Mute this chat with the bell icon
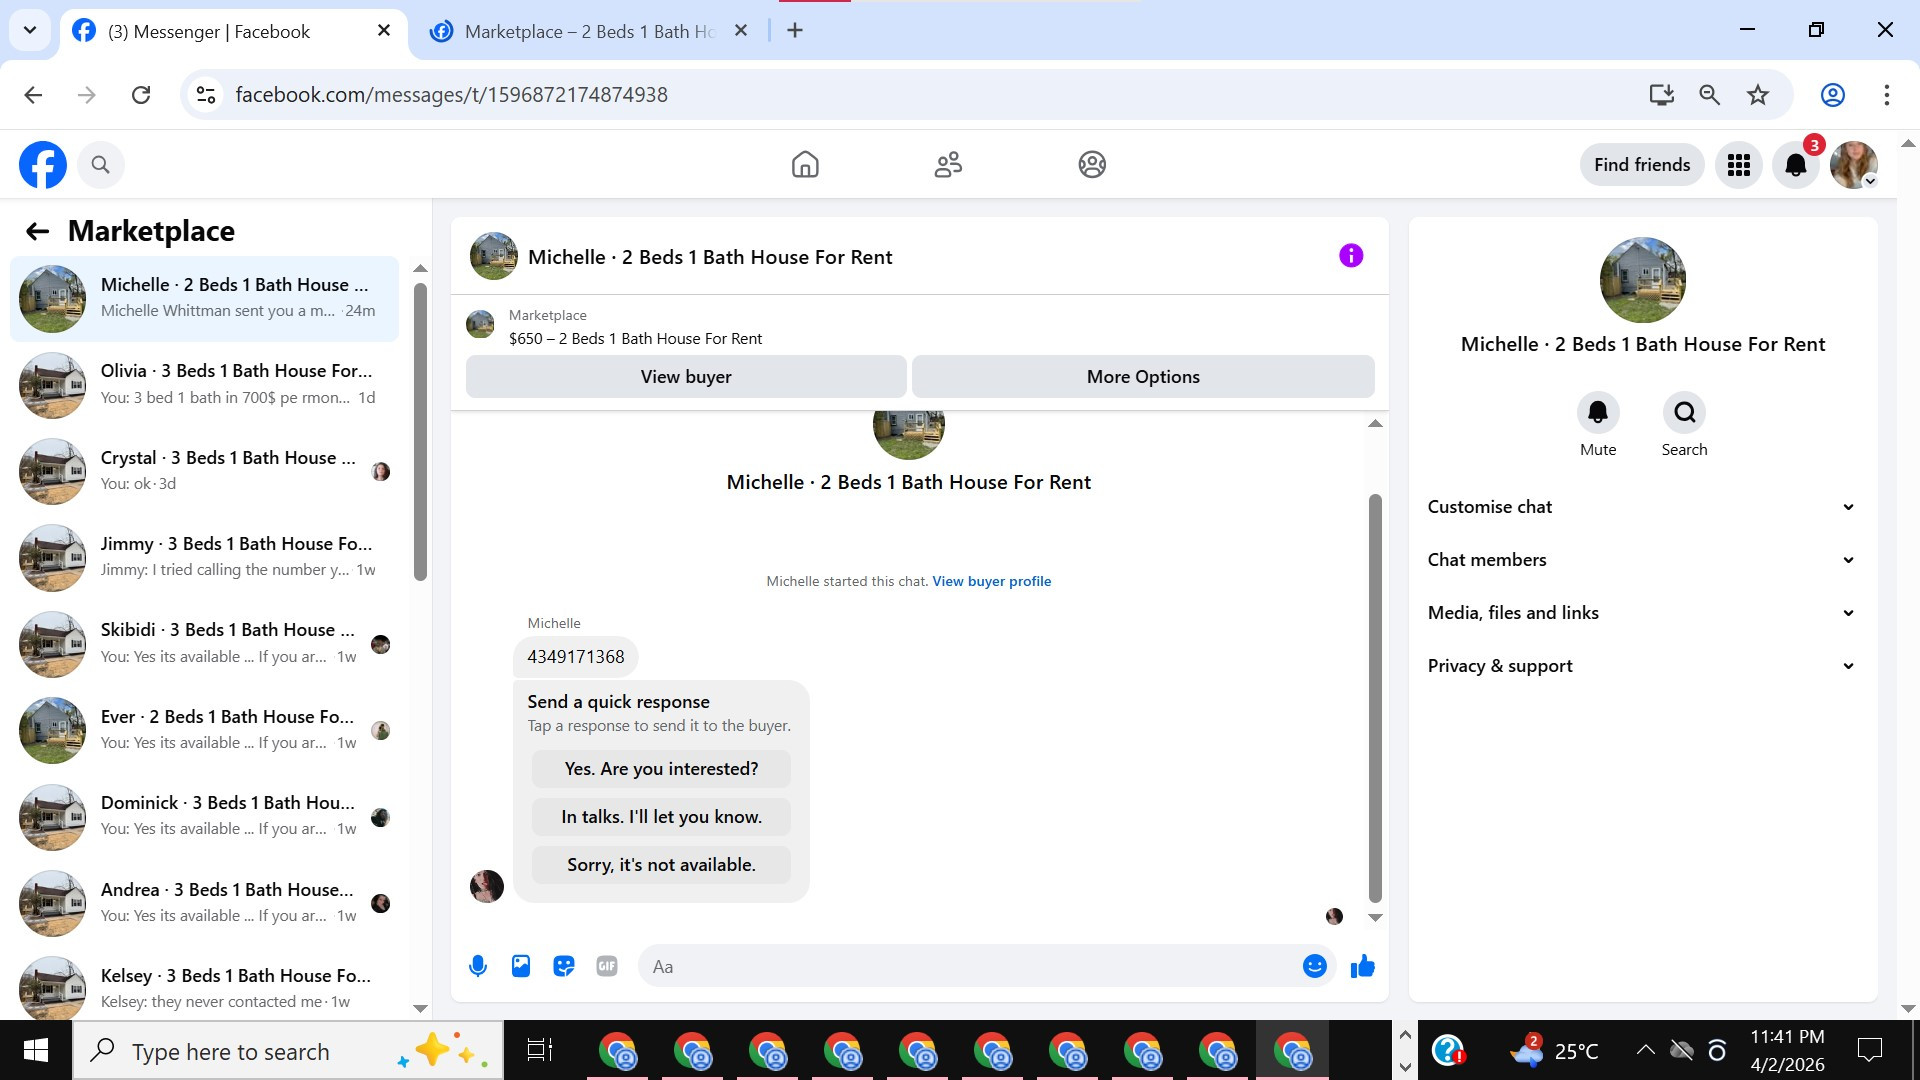The image size is (1920, 1080). click(x=1598, y=412)
